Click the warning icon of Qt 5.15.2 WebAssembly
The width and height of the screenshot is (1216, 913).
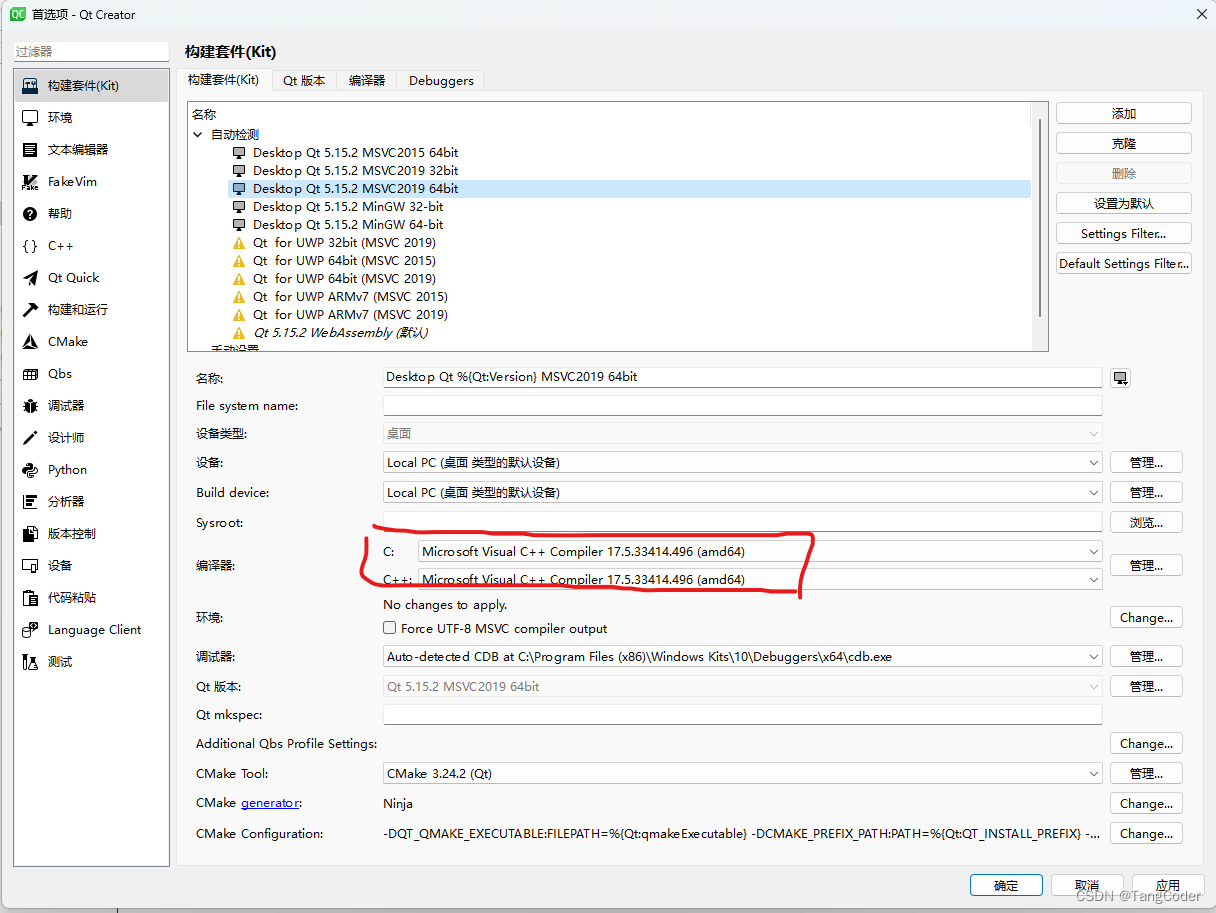tap(239, 333)
